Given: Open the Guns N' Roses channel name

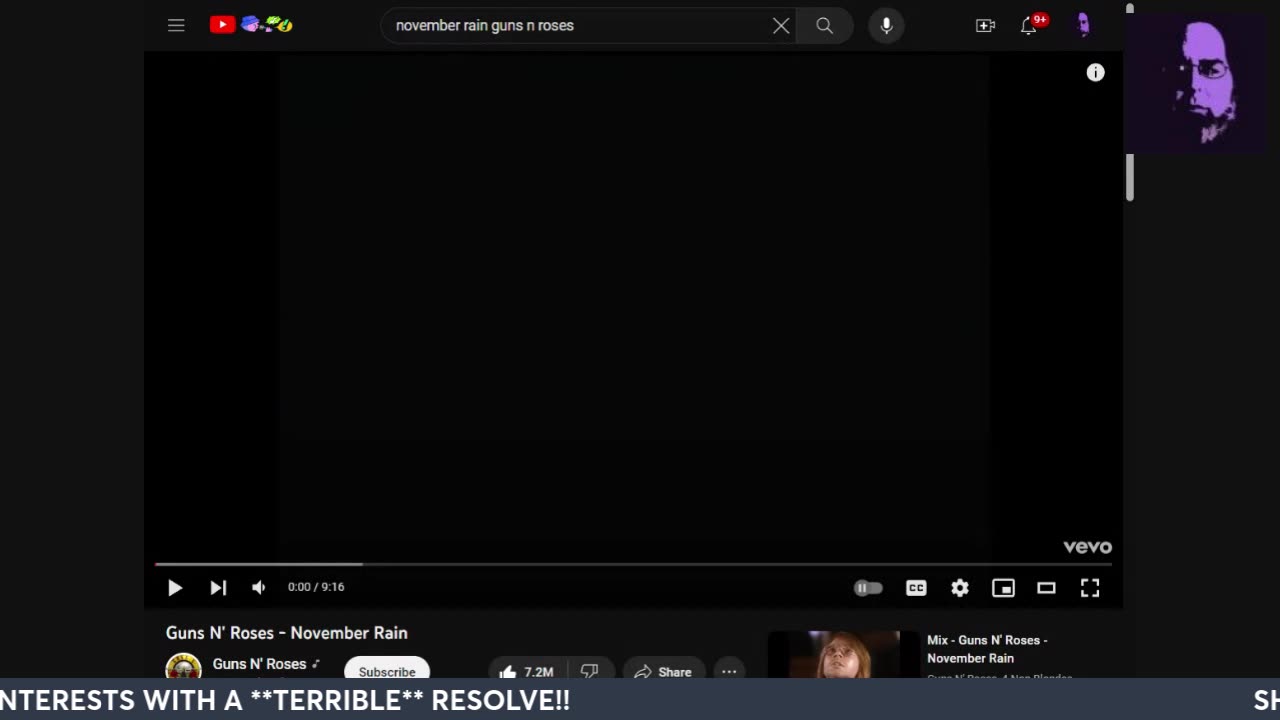Looking at the screenshot, I should [x=259, y=664].
